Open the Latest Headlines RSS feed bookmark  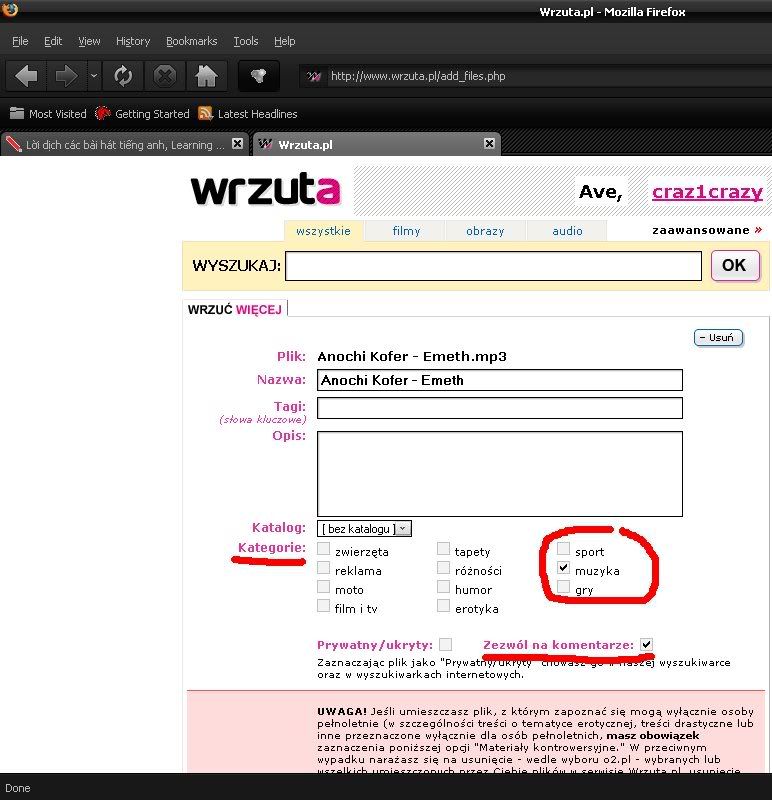(x=247, y=114)
